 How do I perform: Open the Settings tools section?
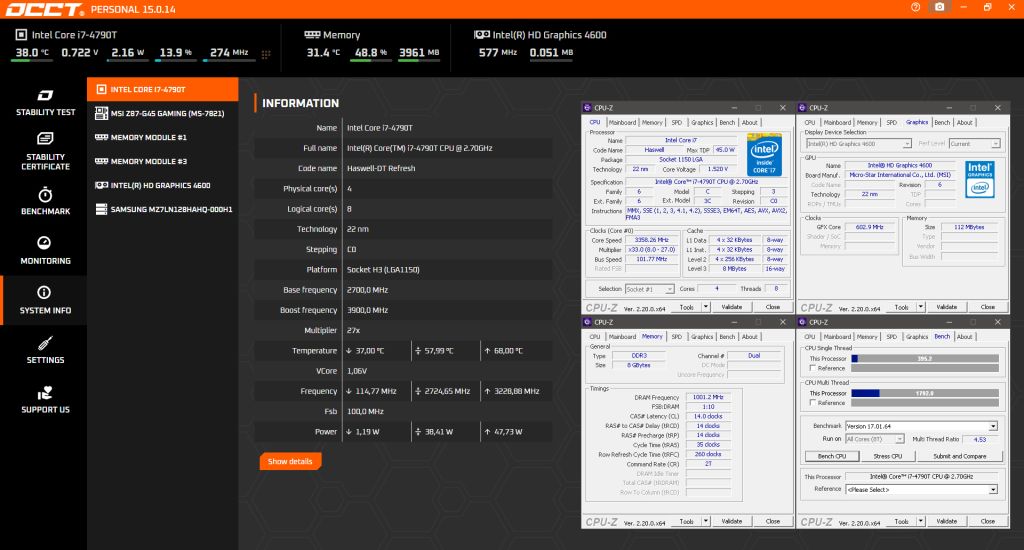[x=44, y=349]
